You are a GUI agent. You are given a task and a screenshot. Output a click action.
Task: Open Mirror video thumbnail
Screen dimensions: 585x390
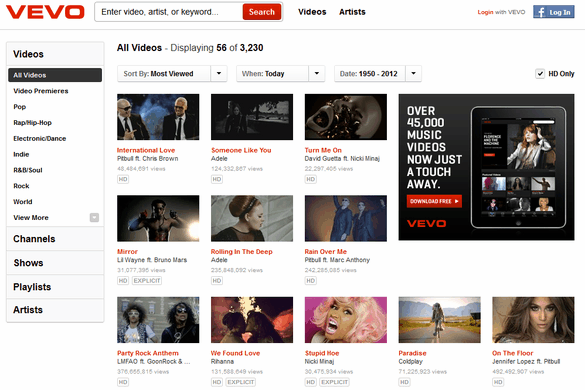158,219
